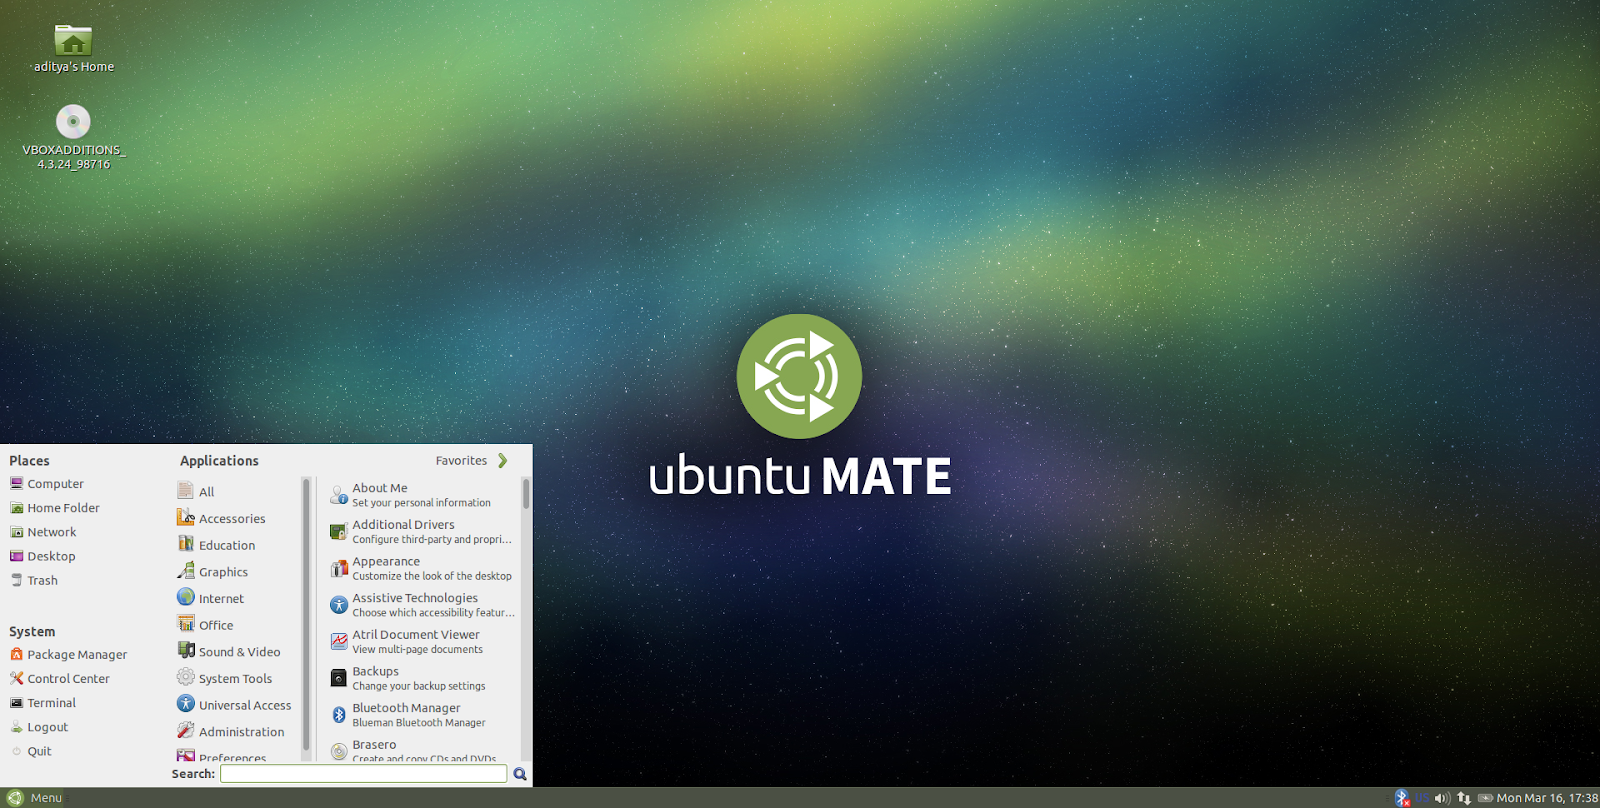Screen dimensions: 1600x808
Task: Click the volume speaker icon in panel
Action: [x=1441, y=798]
